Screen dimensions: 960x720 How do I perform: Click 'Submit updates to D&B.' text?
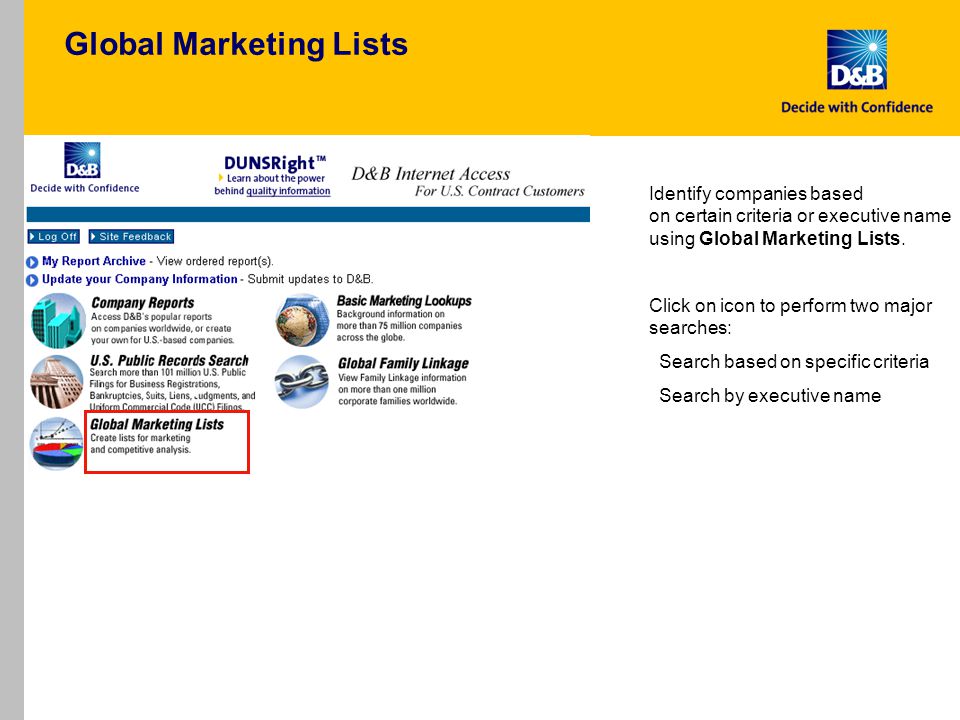[310, 279]
